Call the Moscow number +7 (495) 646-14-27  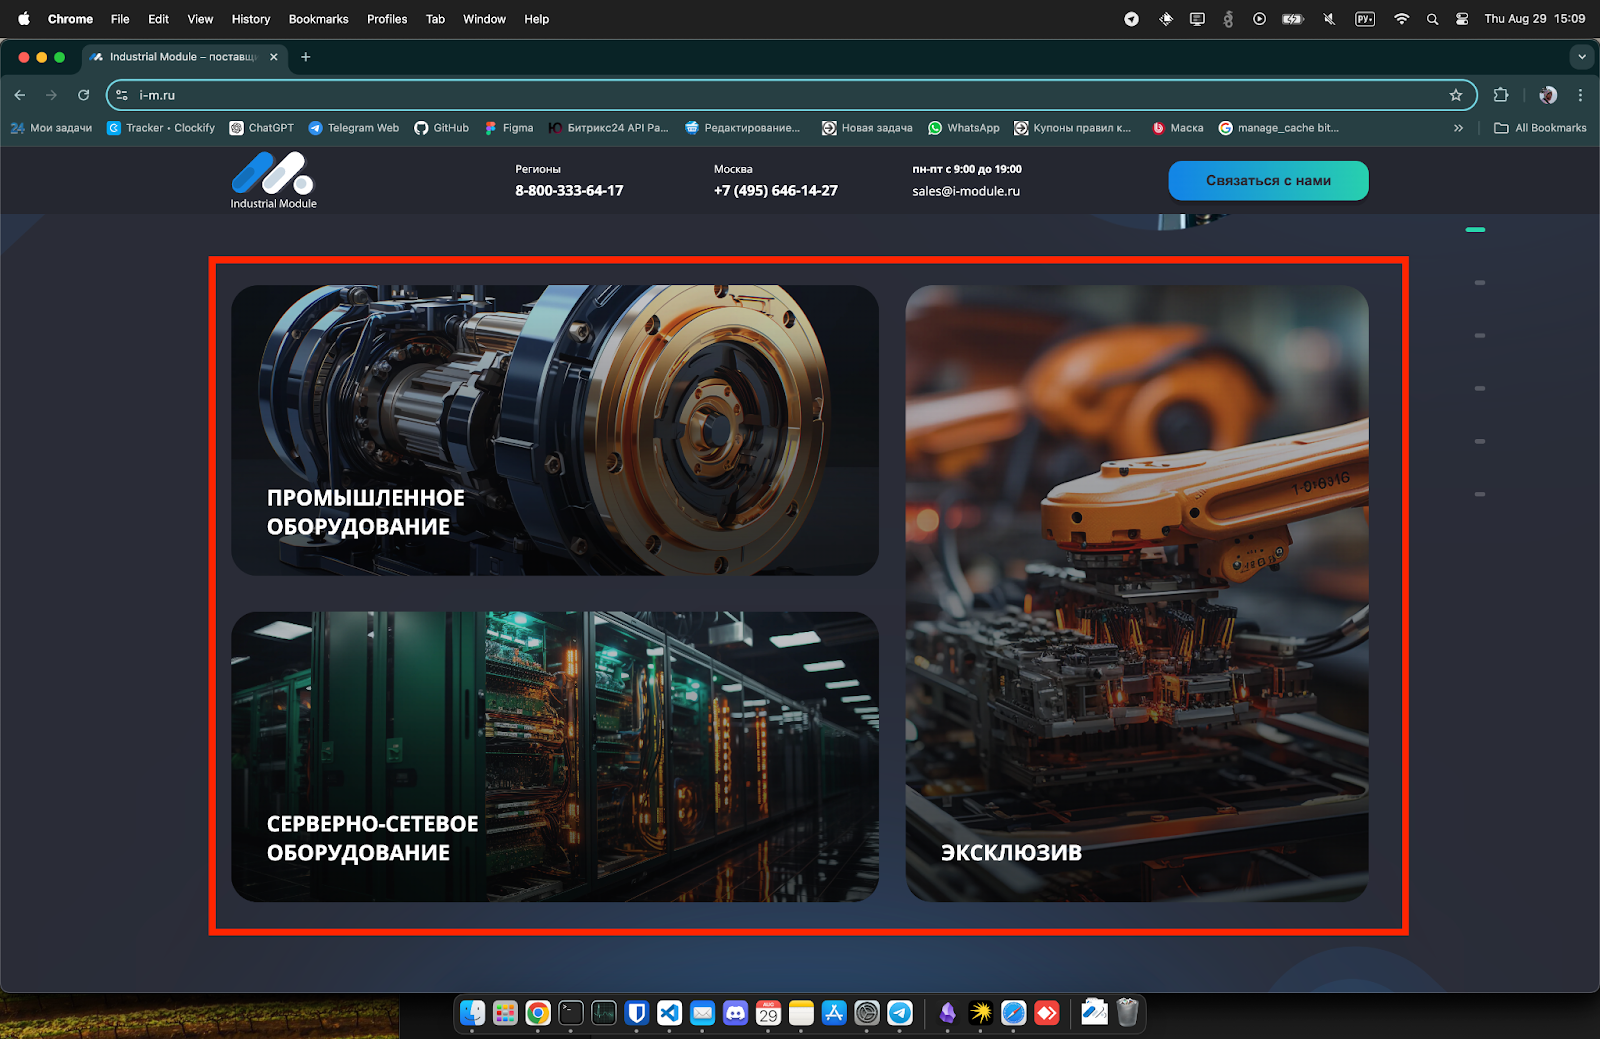coord(776,190)
